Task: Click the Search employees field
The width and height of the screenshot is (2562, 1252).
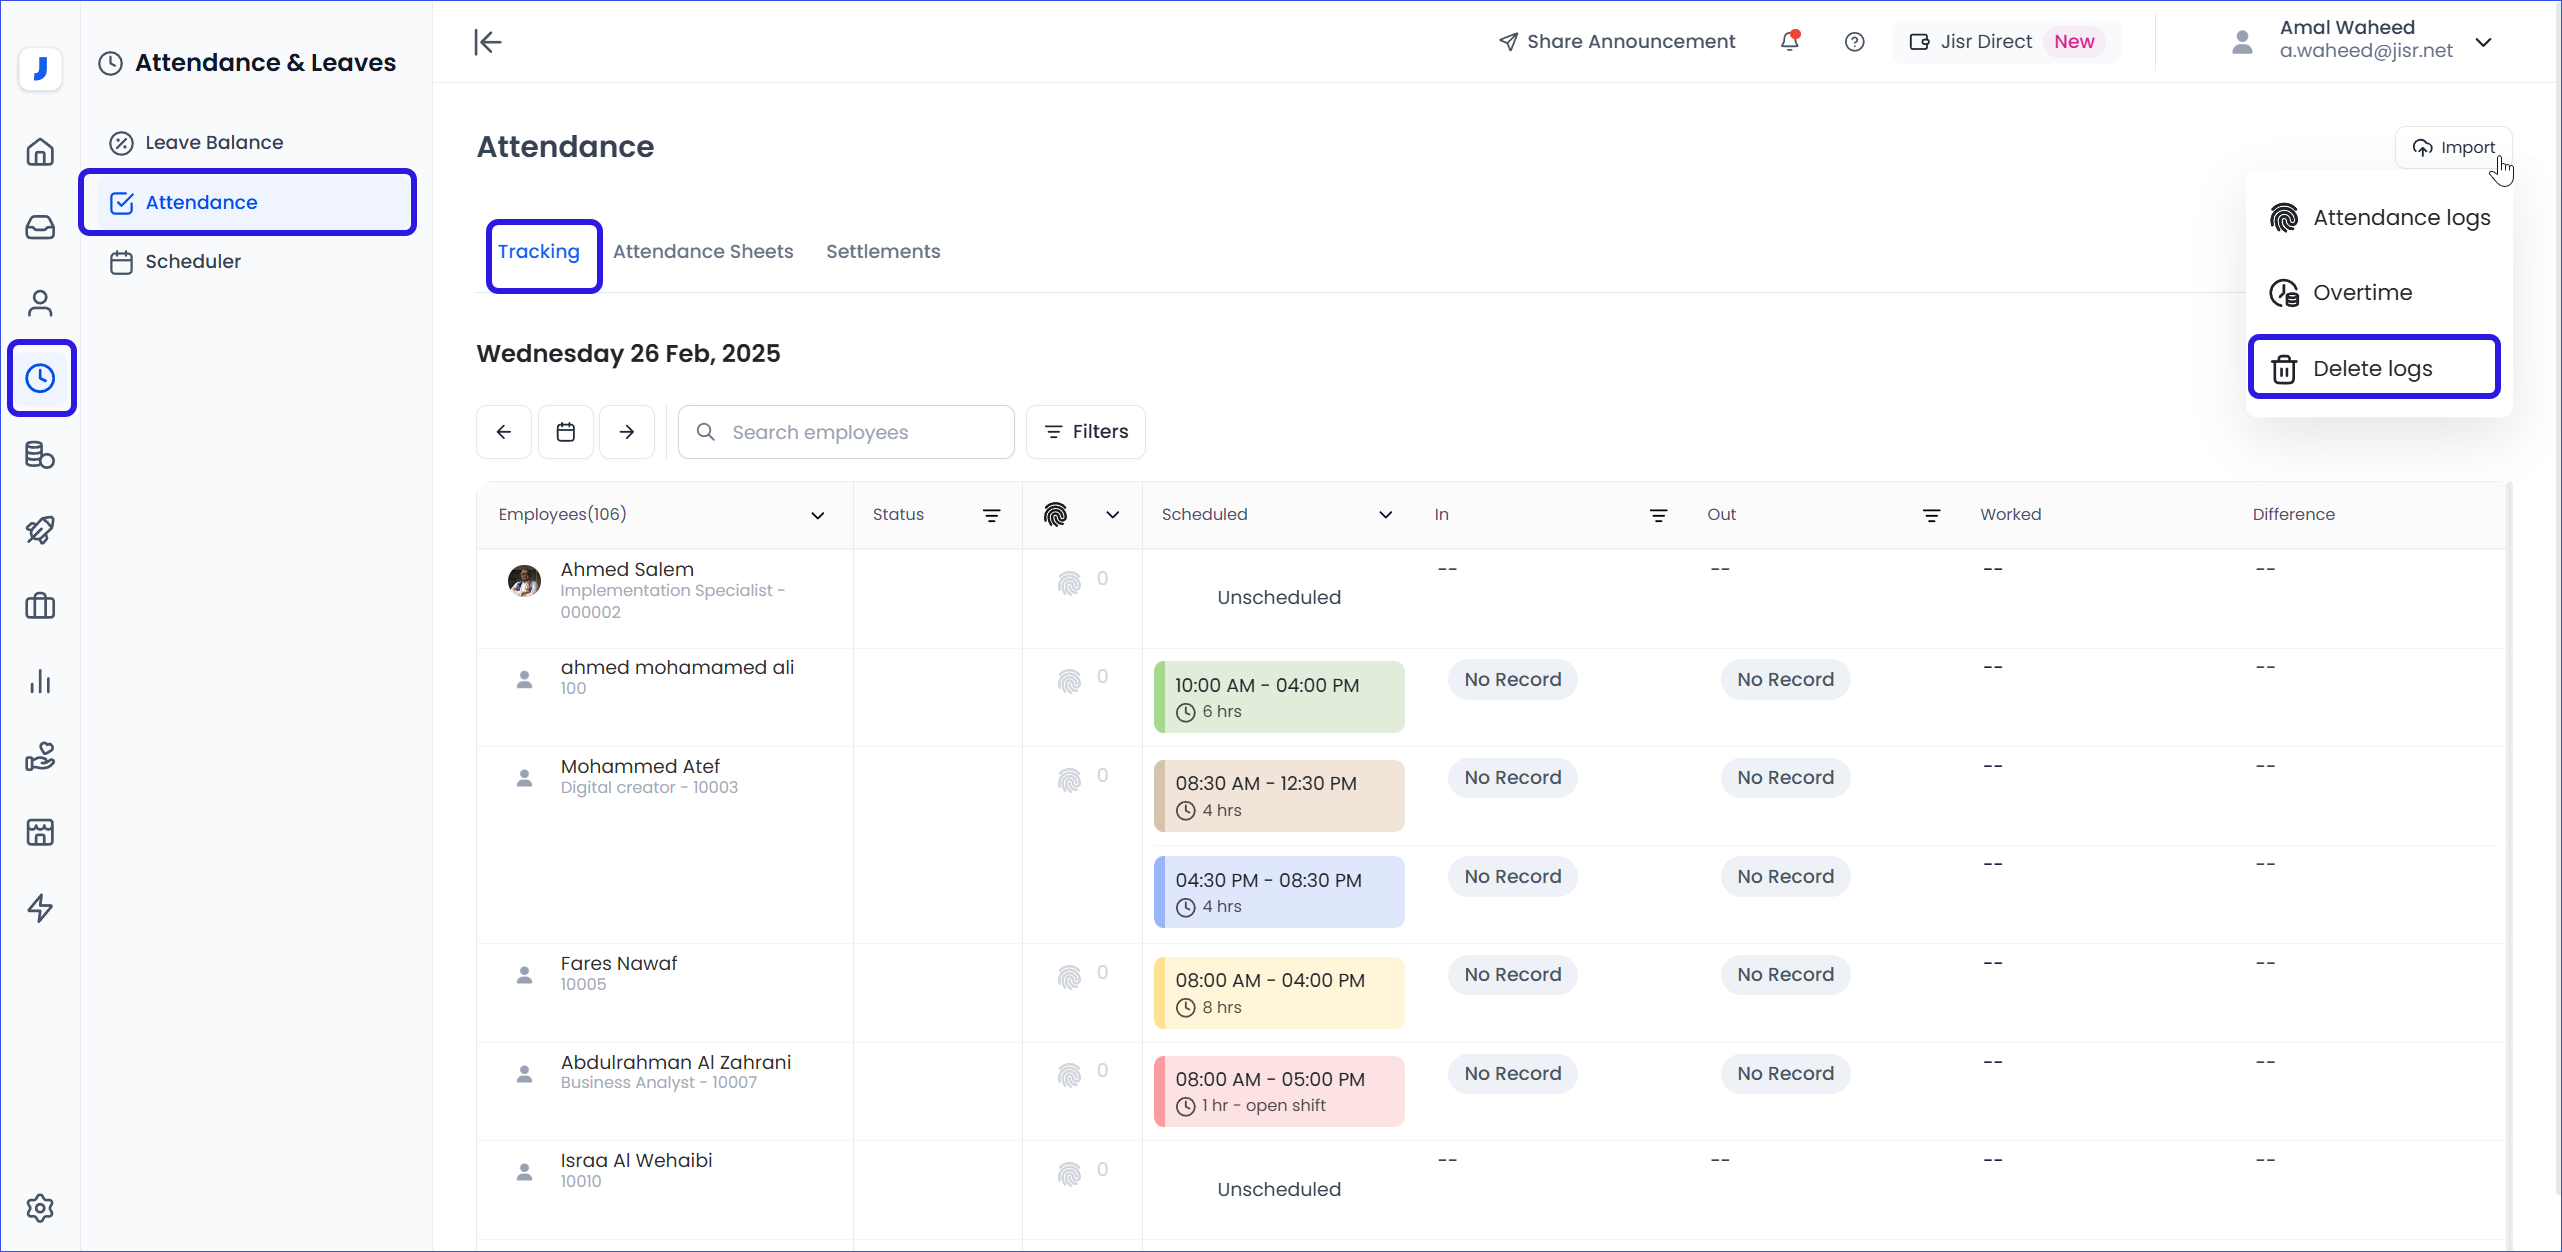Action: 846,432
